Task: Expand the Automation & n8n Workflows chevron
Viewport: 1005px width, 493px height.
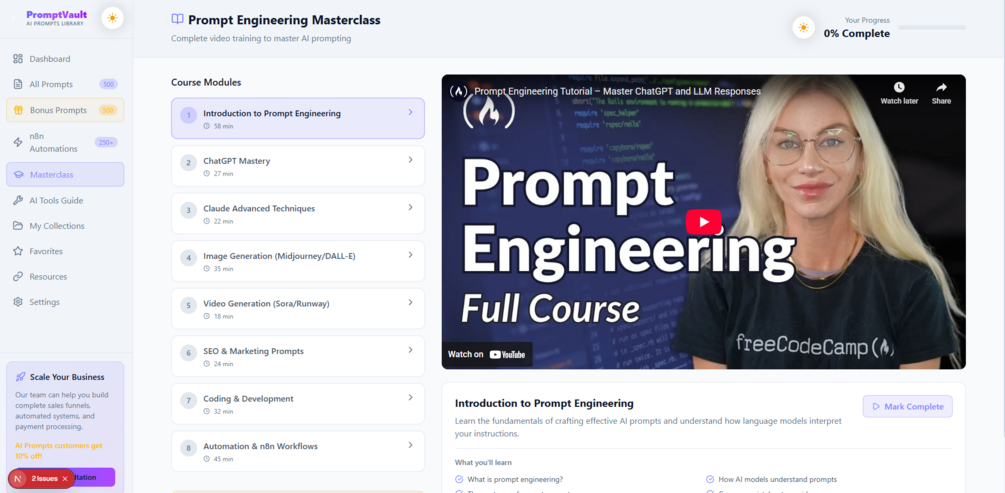Action: pyautogui.click(x=410, y=445)
